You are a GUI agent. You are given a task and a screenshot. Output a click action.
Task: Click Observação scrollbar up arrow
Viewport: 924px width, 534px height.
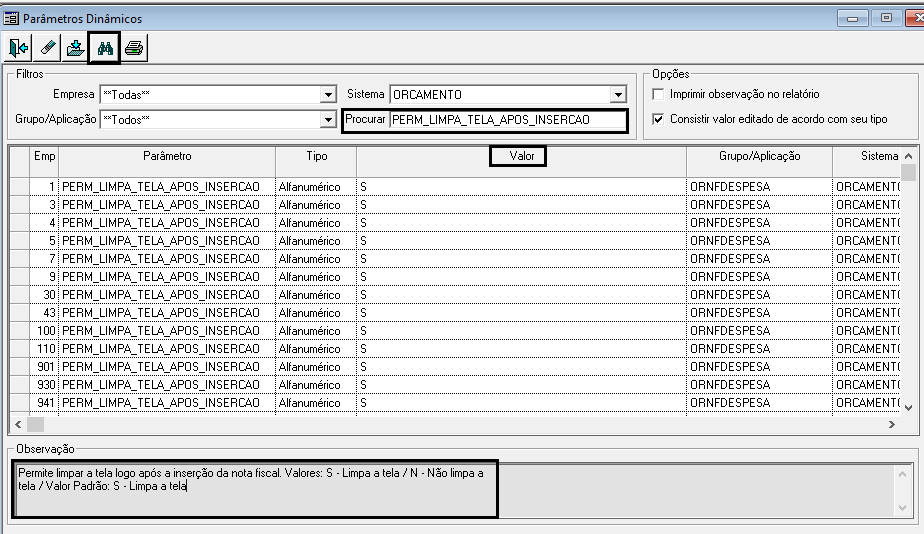902,473
